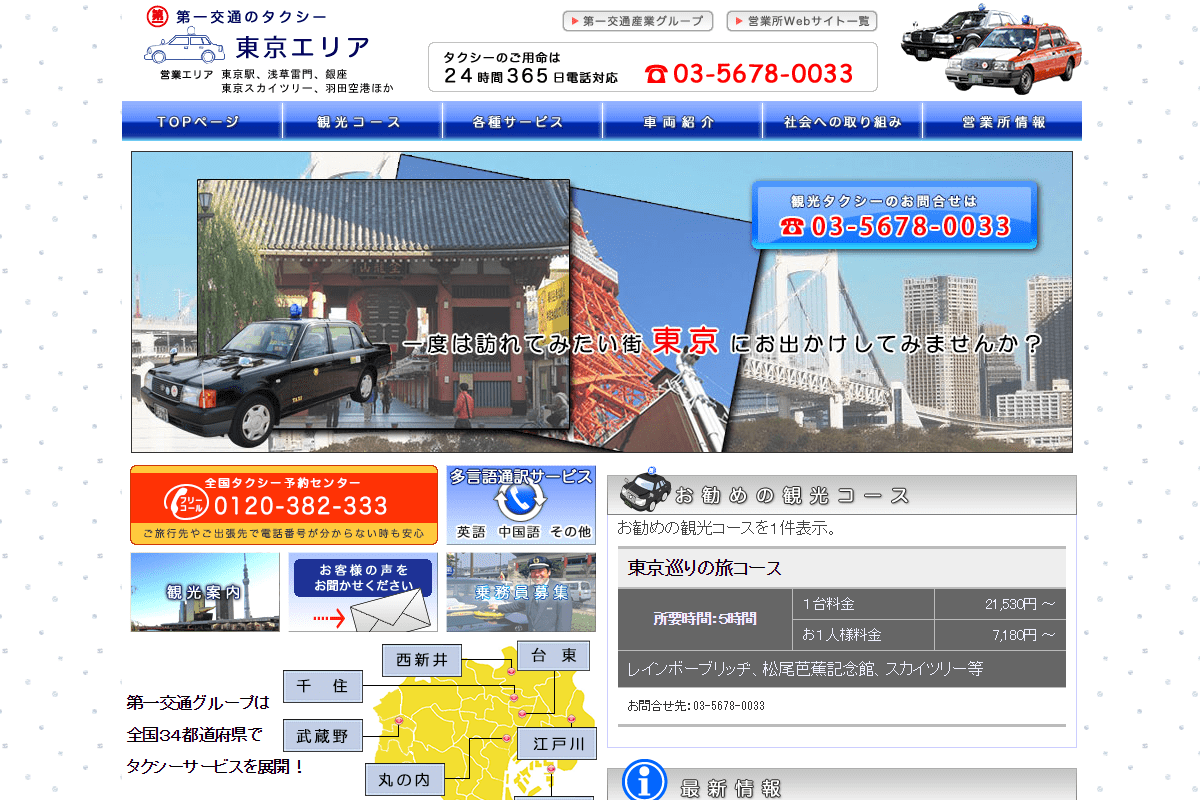The width and height of the screenshot is (1200, 800).
Task: Open the 営業所Webサイト一覧 button
Action: coord(802,21)
